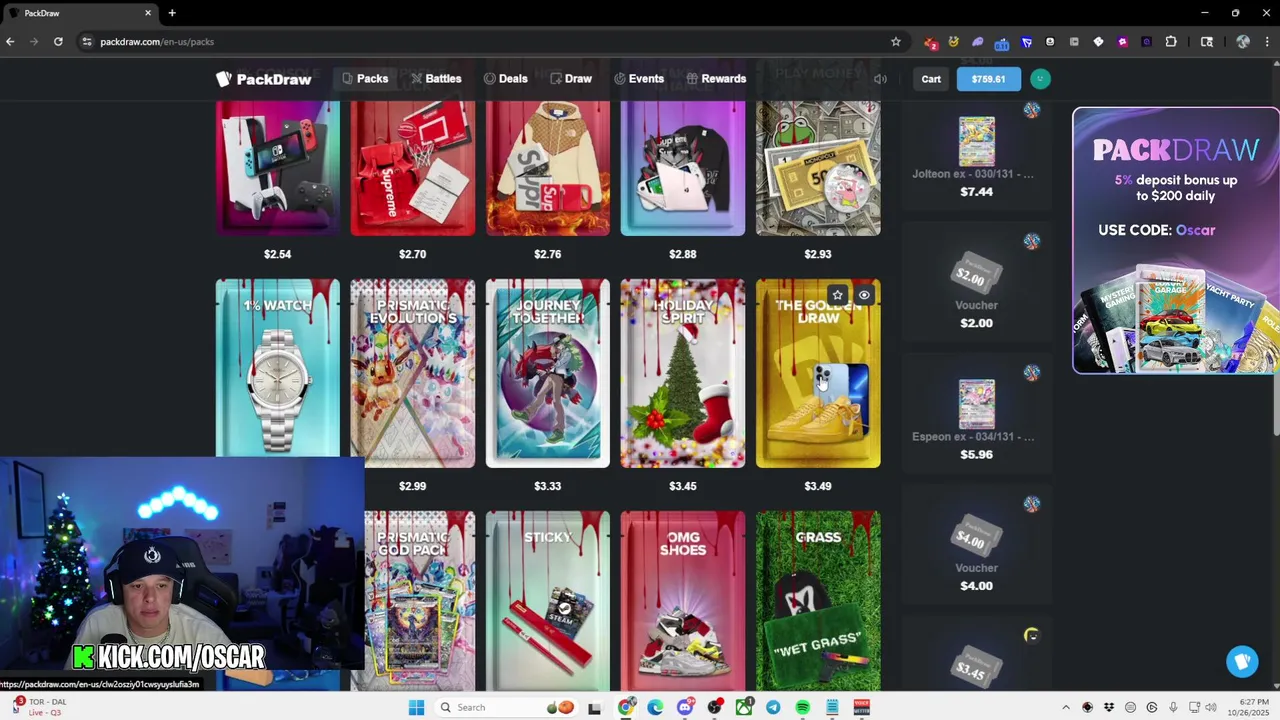Open the 1% Watch pack
The height and width of the screenshot is (720, 1280).
point(277,367)
